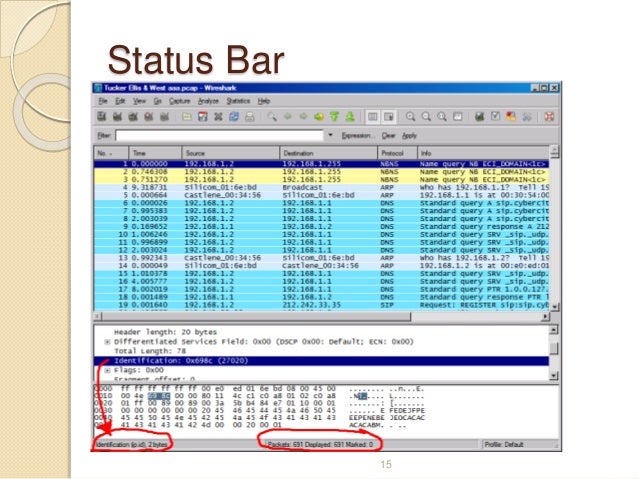The height and width of the screenshot is (479, 638).
Task: Open coloring rules toolbar icon
Action: pyautogui.click(x=511, y=117)
